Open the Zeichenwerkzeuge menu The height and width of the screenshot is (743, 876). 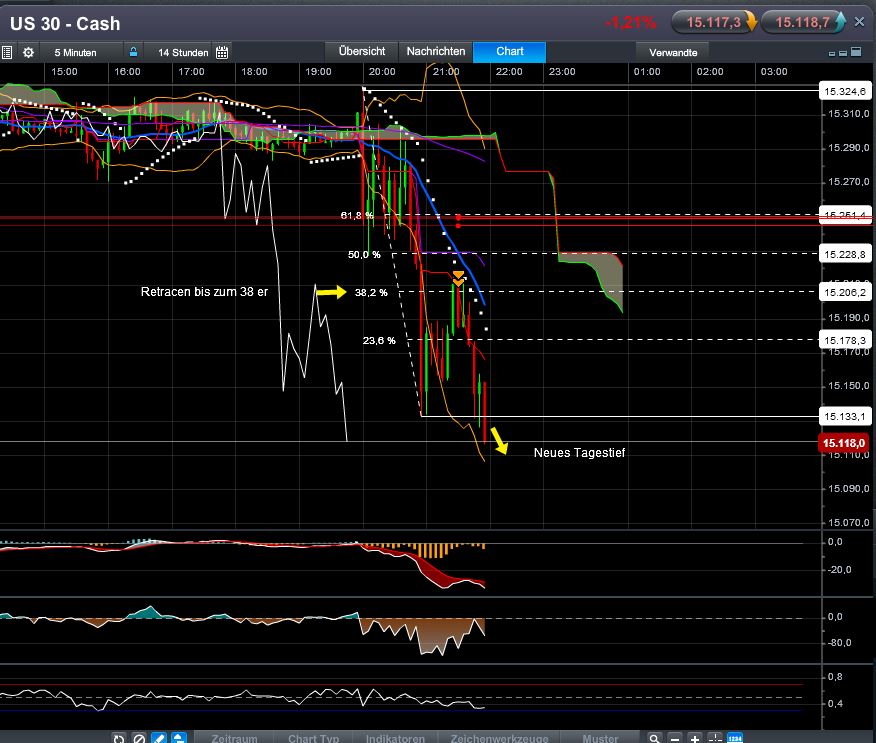click(499, 738)
